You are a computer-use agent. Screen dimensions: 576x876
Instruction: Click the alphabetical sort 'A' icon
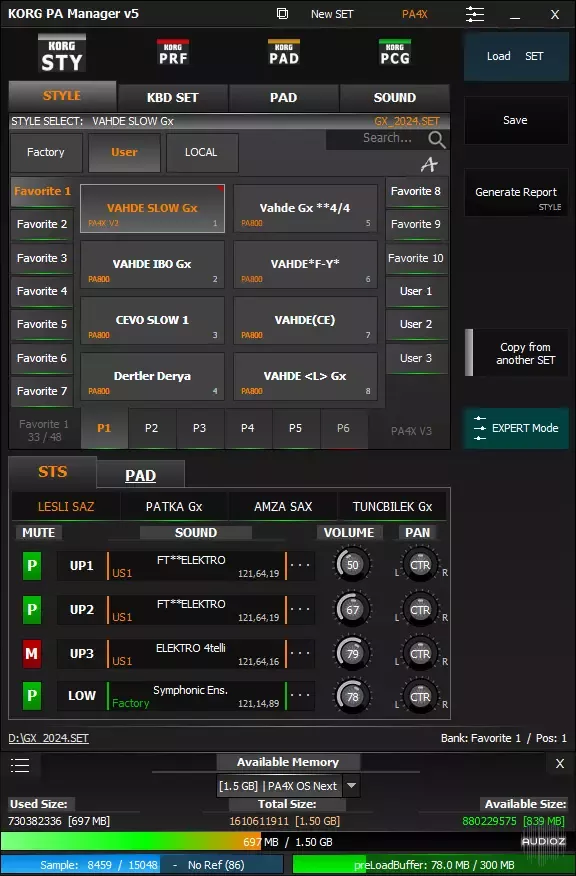[429, 164]
